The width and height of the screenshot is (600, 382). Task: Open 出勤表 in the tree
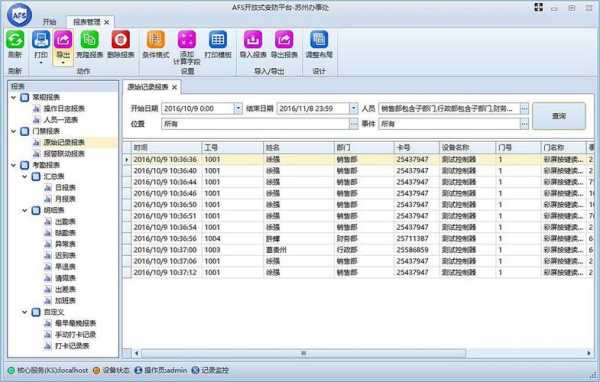click(65, 222)
